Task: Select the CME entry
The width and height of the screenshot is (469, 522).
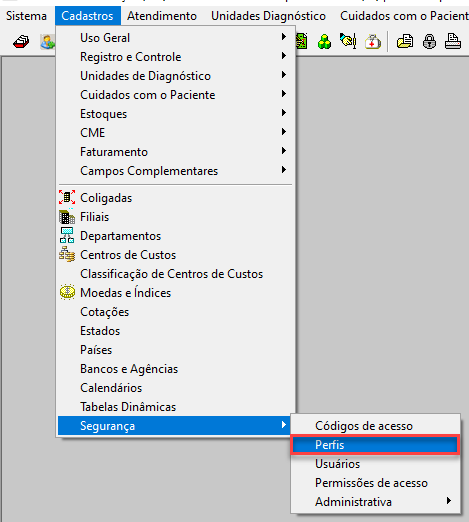Action: click(175, 133)
